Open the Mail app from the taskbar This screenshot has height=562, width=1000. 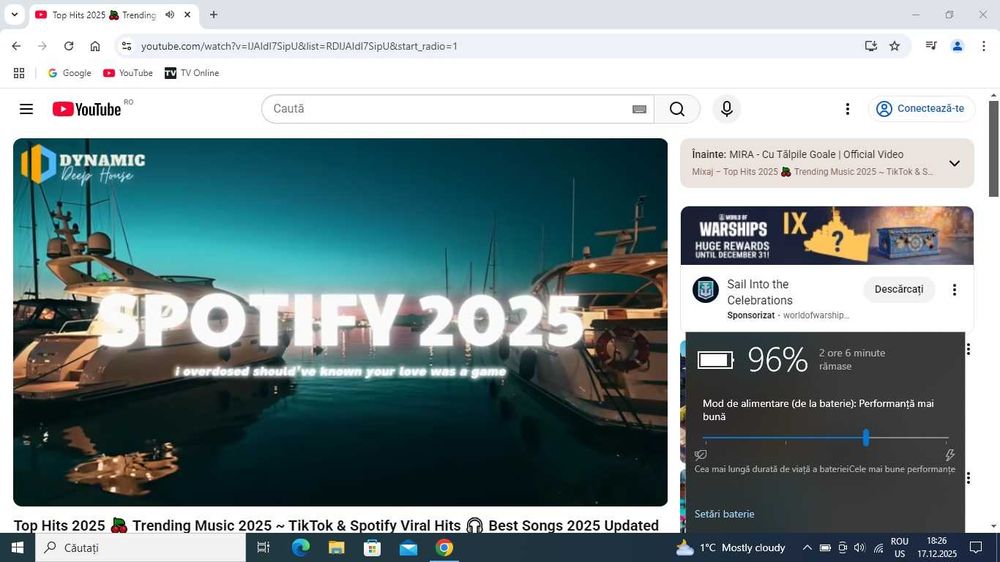408,548
